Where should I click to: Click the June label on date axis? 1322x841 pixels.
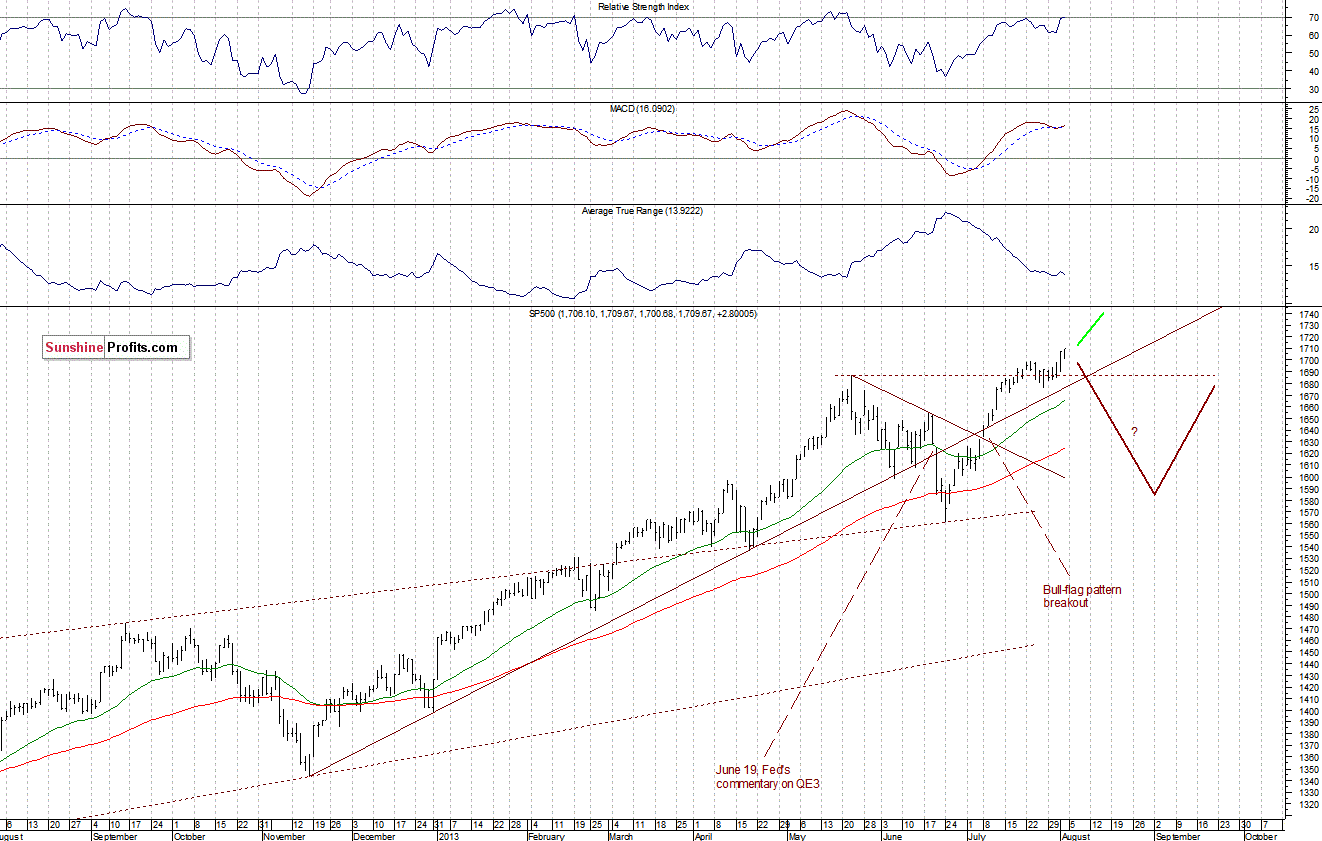(x=892, y=835)
